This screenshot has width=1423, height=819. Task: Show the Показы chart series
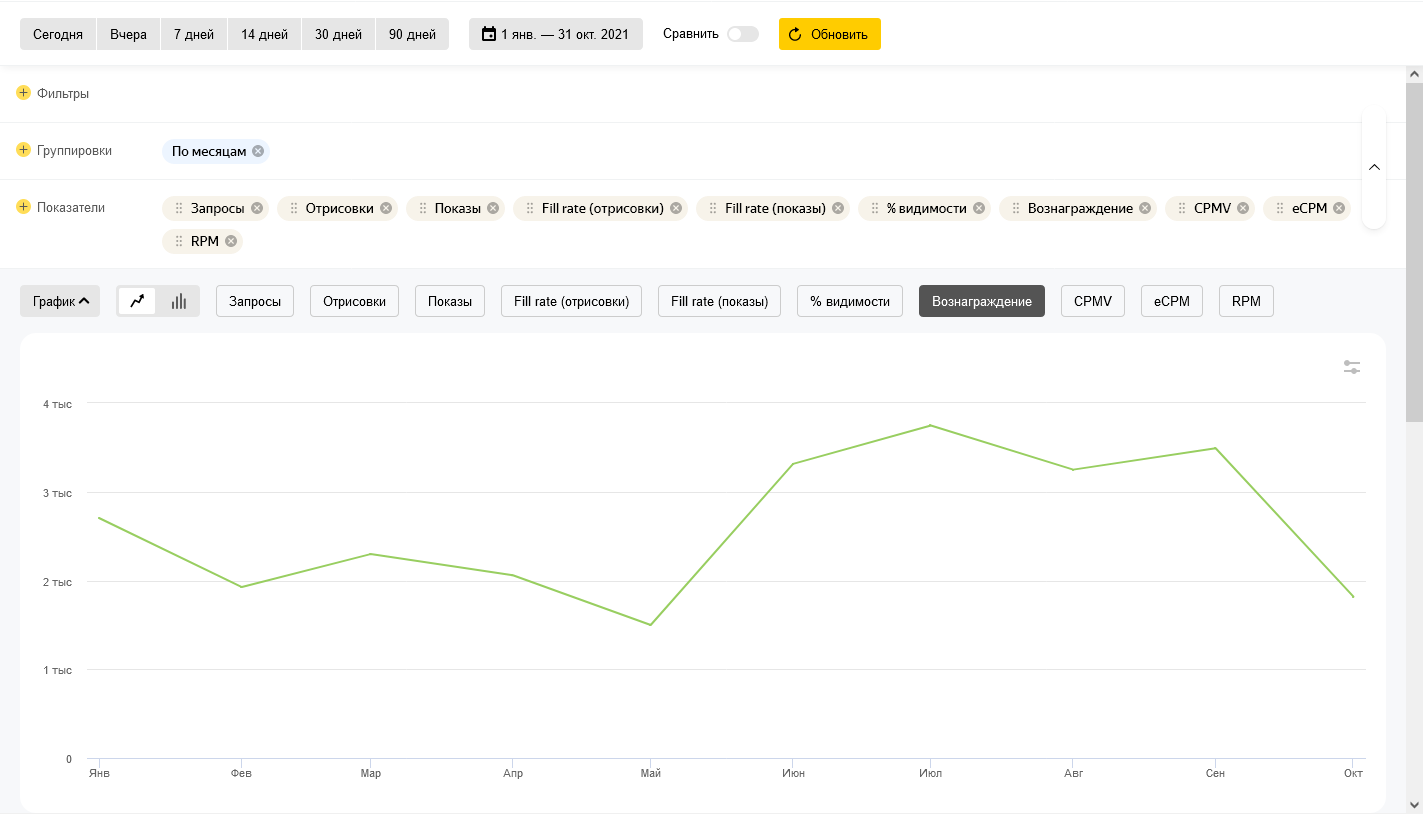(450, 301)
